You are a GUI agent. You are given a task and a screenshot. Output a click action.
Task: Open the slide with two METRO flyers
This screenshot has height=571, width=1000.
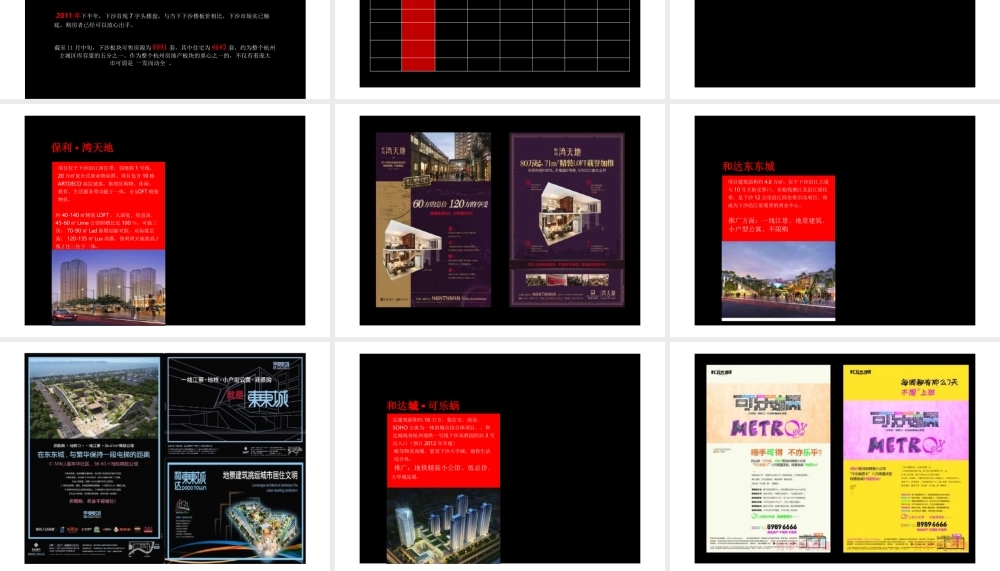835,458
